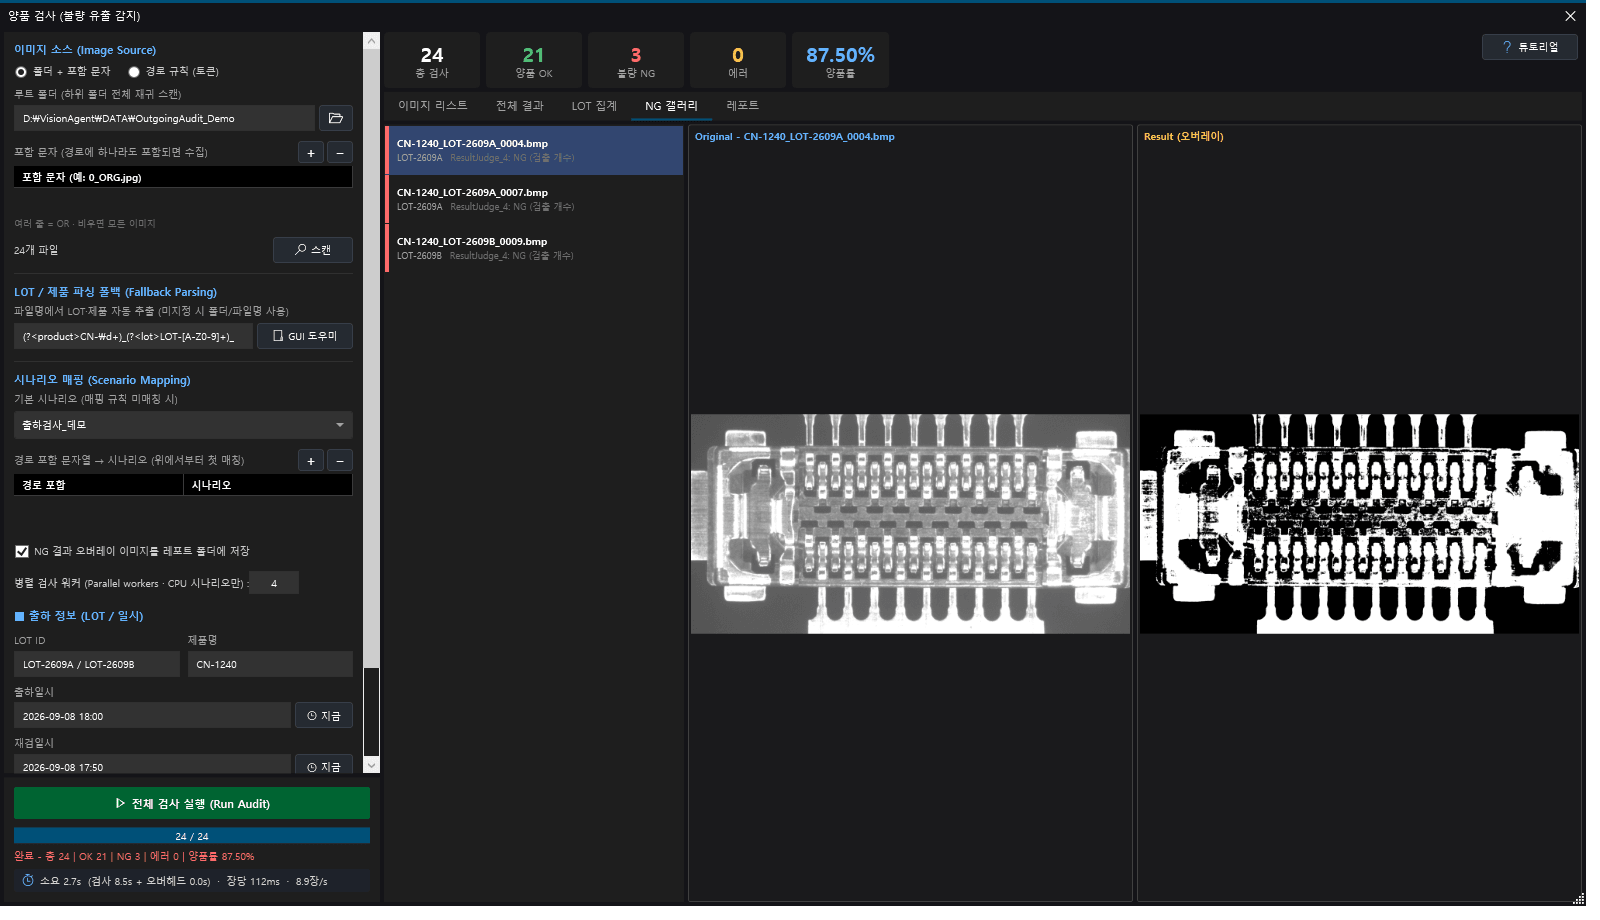Image resolution: width=1600 pixels, height=920 pixels.
Task: Open the GUI 도우미 helper
Action: click(305, 336)
